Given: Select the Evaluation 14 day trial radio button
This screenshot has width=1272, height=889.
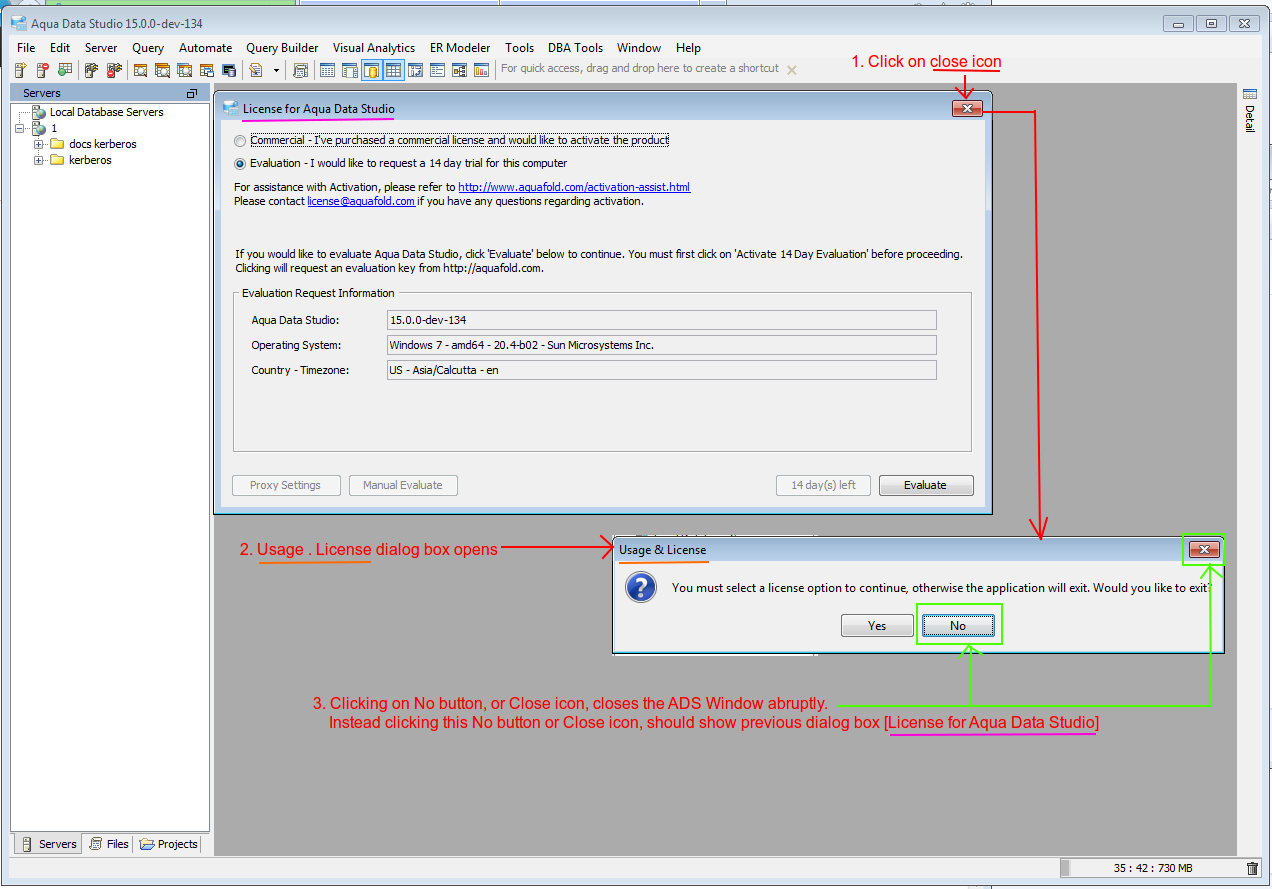Looking at the screenshot, I should coord(239,163).
